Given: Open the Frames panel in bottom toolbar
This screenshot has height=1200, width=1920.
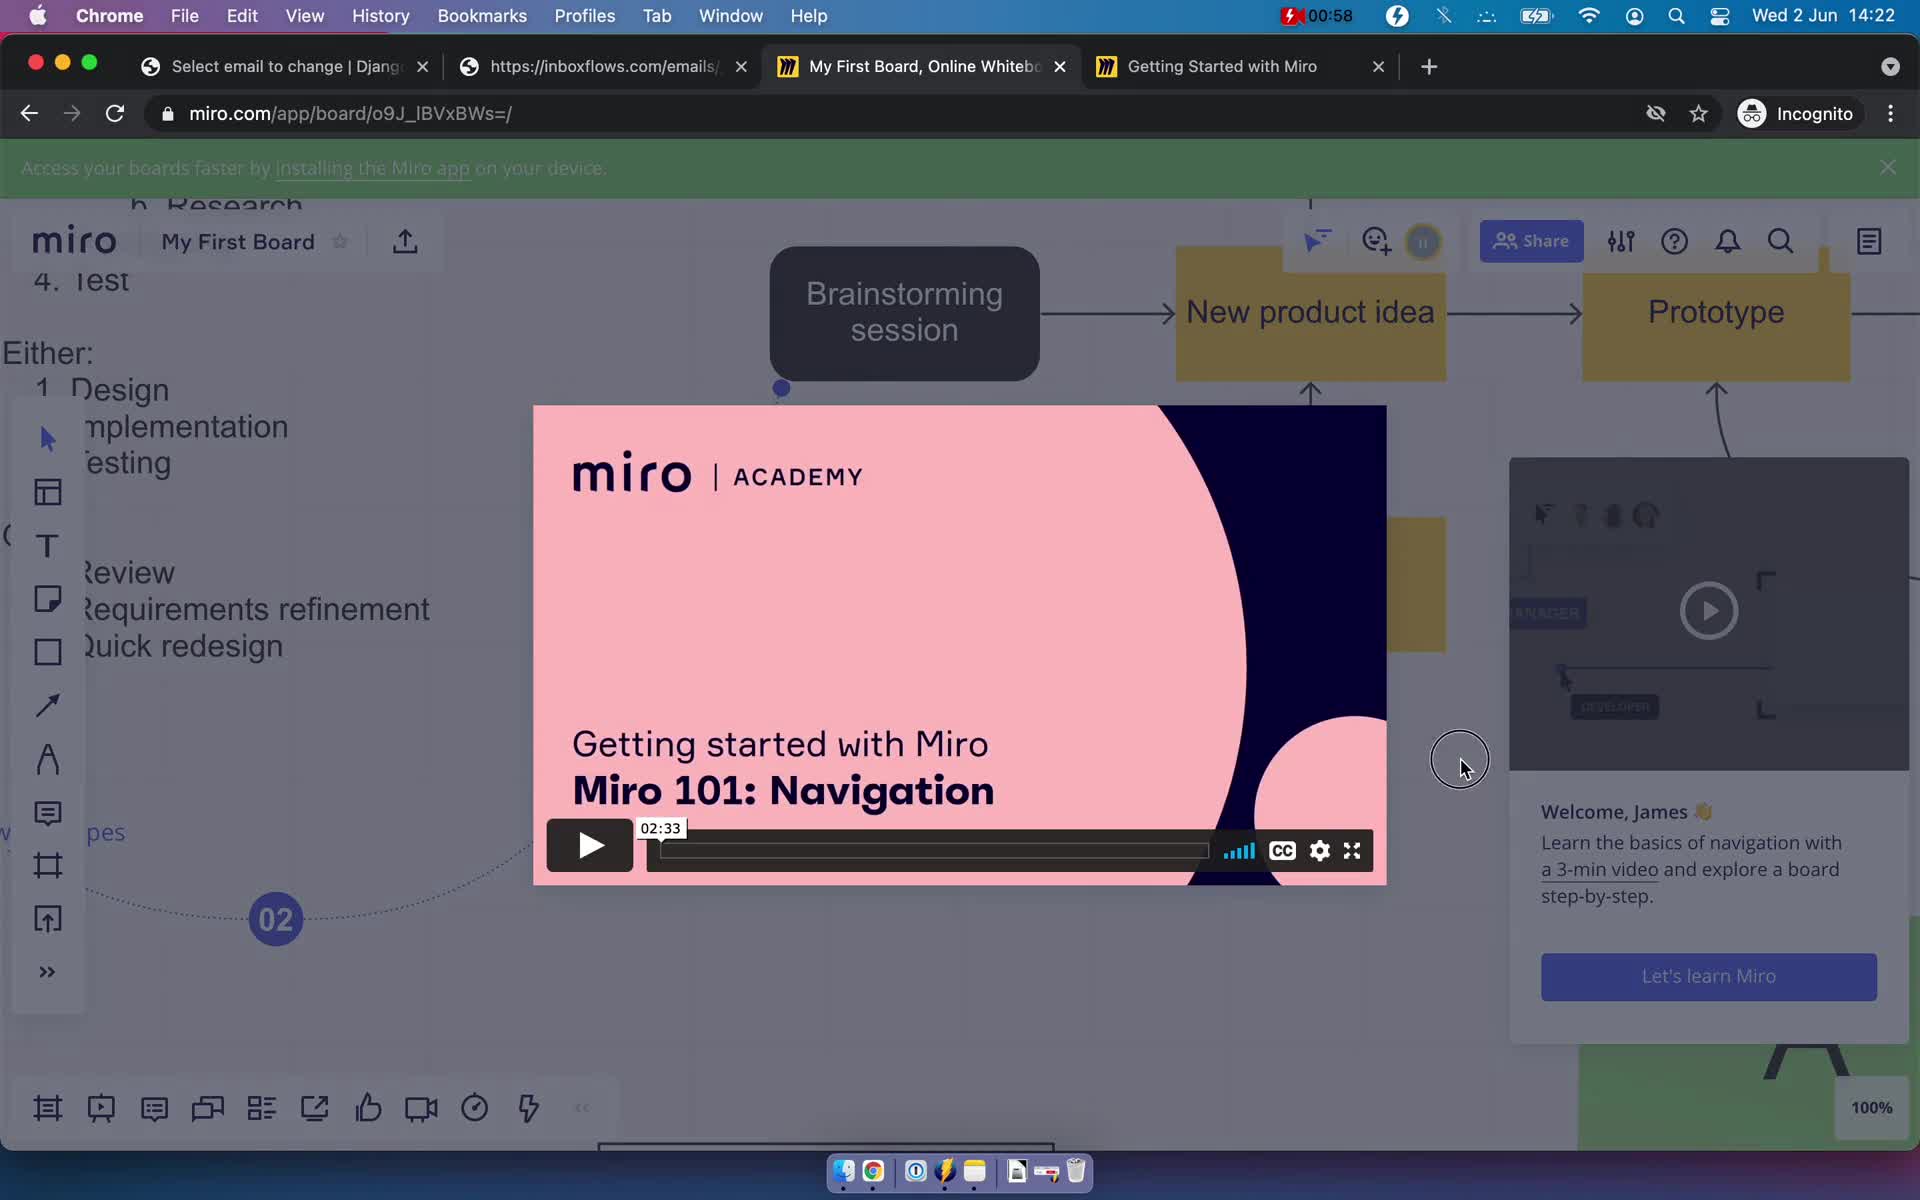Looking at the screenshot, I should [47, 1108].
